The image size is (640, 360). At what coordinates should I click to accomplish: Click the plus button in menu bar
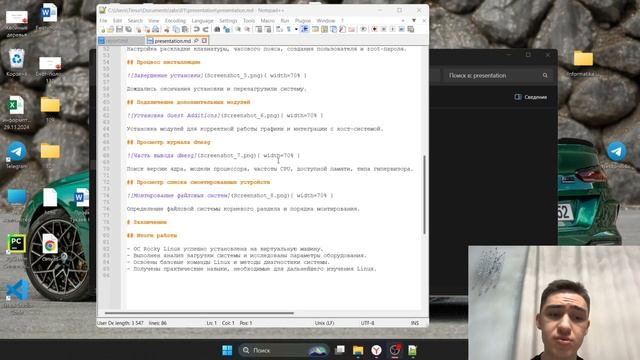(x=403, y=20)
